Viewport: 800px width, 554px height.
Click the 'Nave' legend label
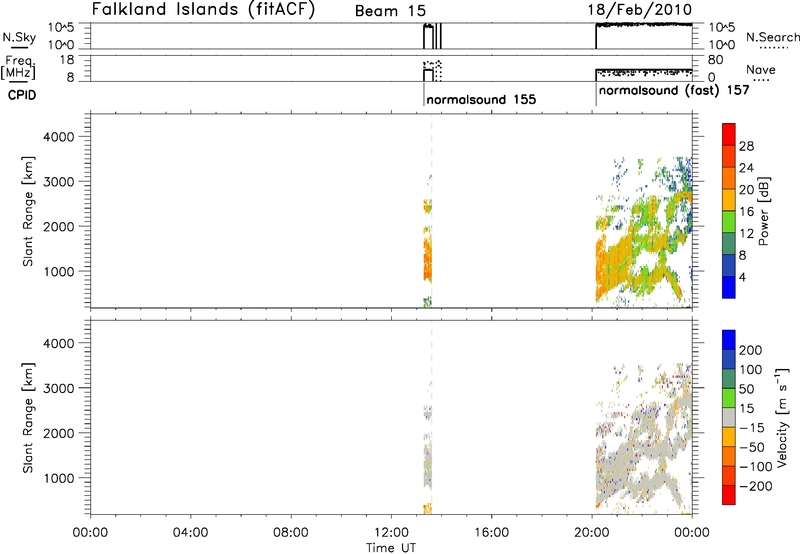point(761,70)
